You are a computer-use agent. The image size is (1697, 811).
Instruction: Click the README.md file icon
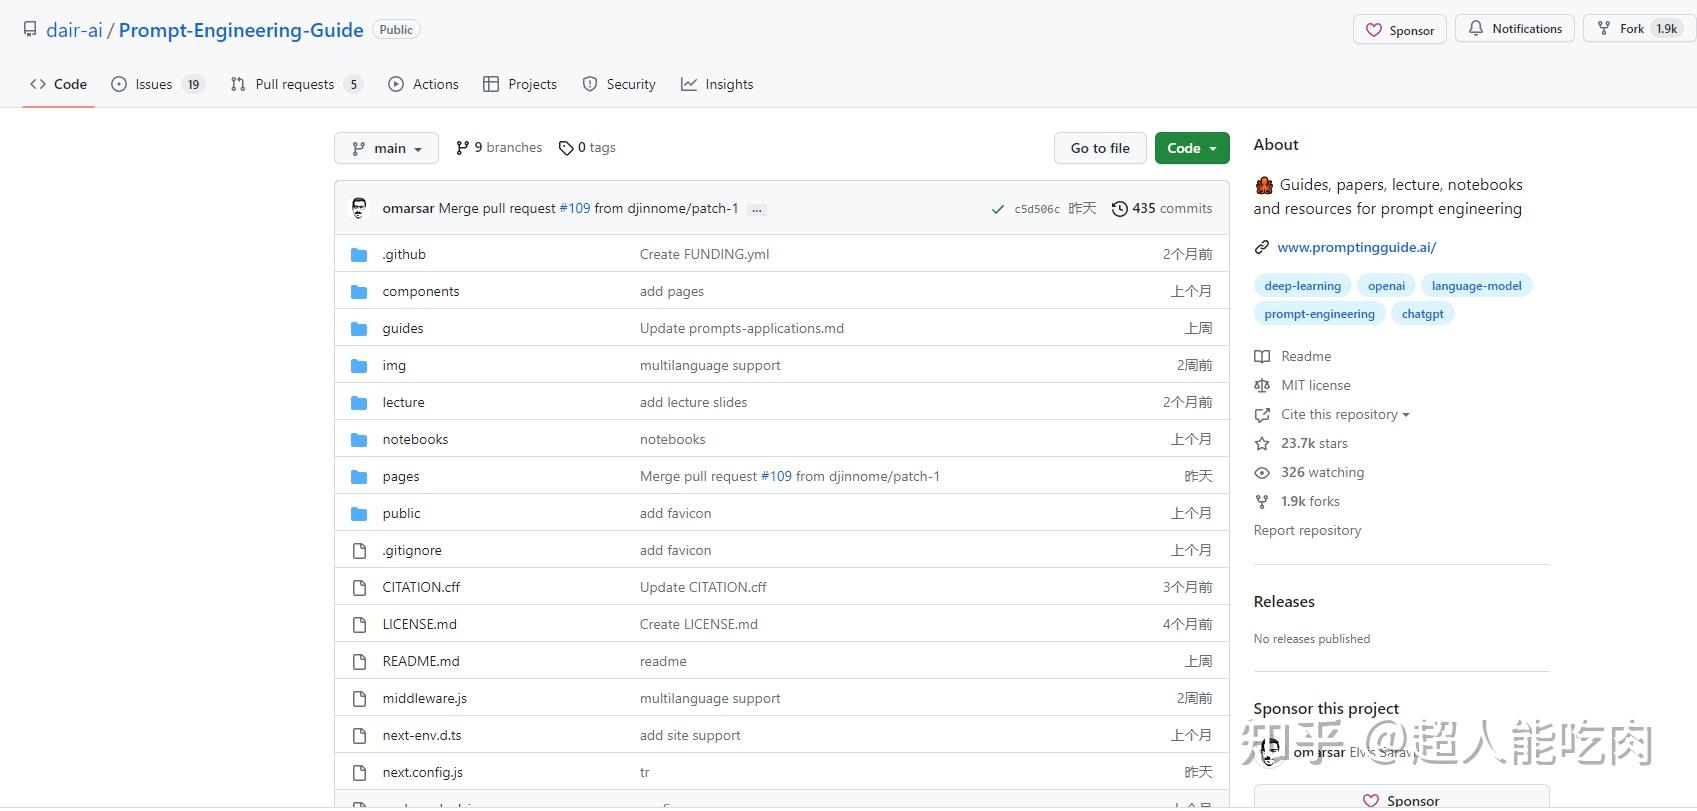pos(359,662)
